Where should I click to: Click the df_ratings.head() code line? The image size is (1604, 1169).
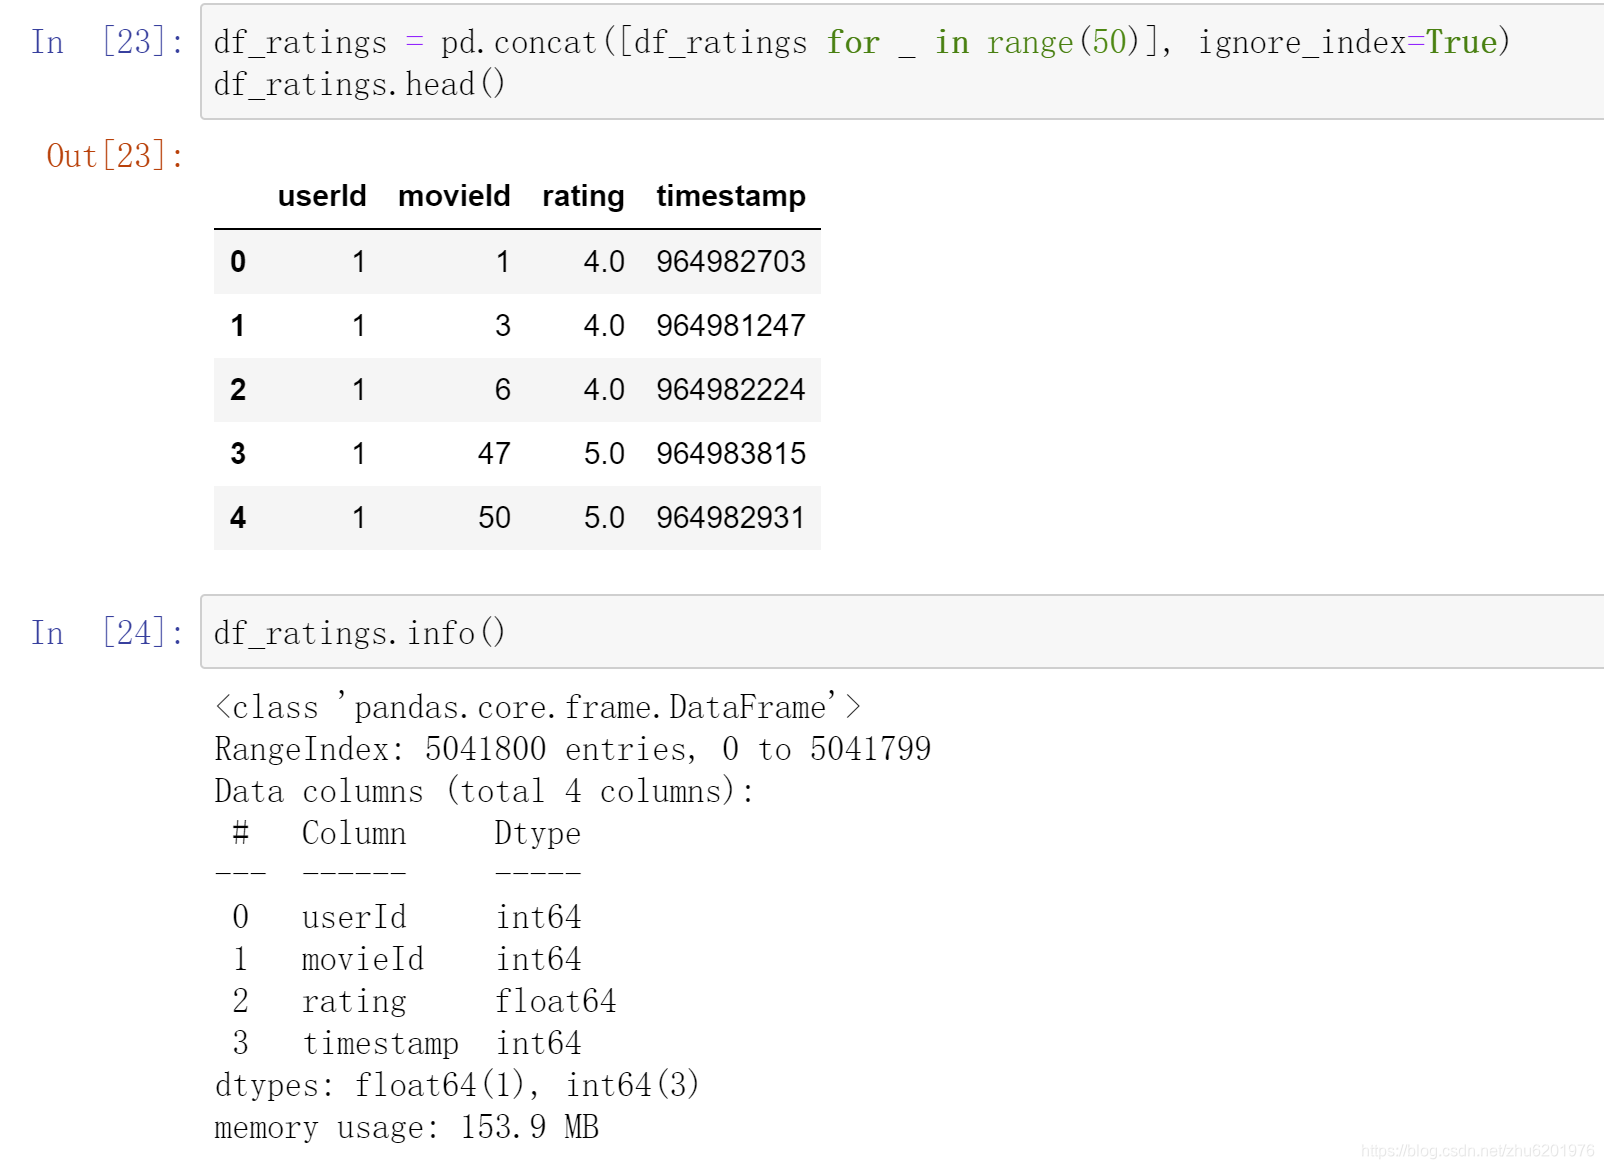[358, 84]
